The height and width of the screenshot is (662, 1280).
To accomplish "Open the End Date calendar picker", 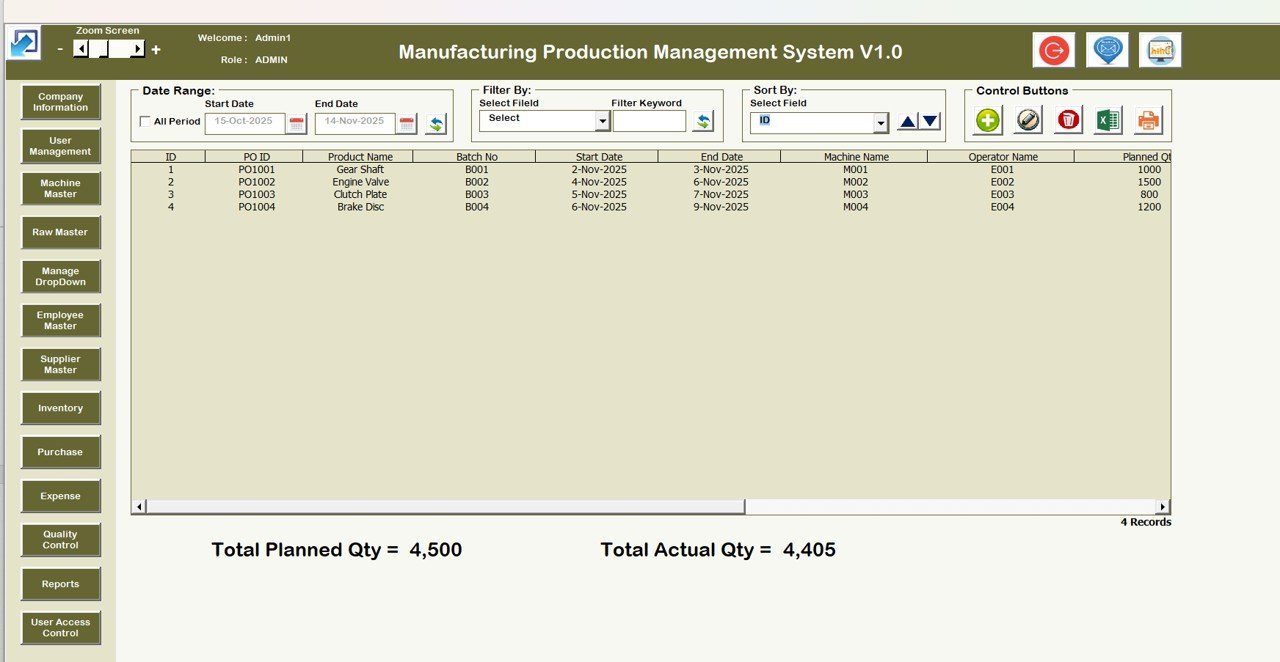I will pyautogui.click(x=407, y=123).
